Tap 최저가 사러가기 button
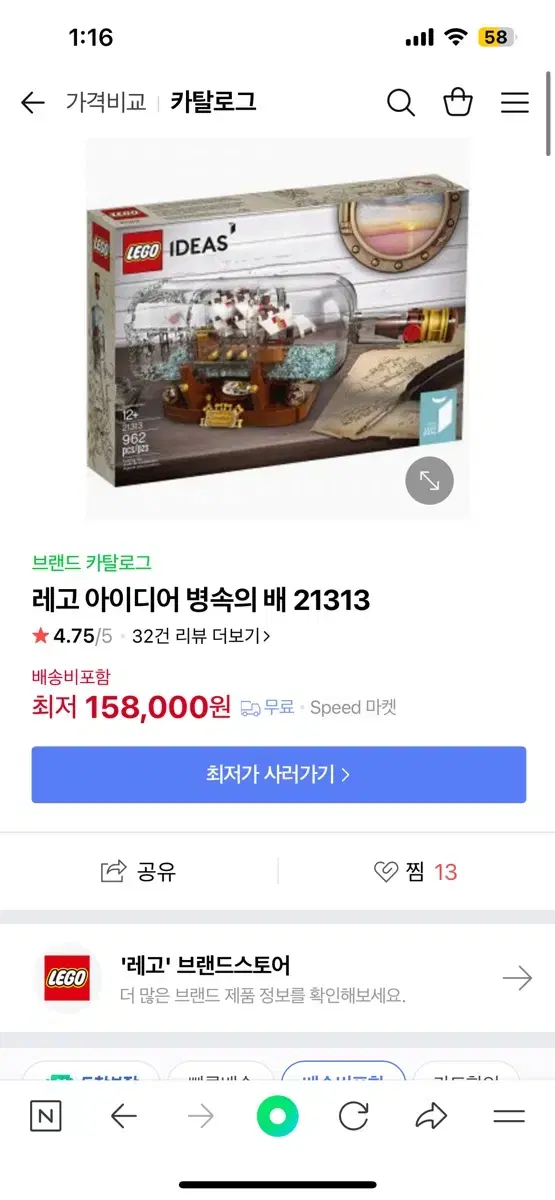Image resolution: width=555 pixels, height=1200 pixels. click(279, 774)
